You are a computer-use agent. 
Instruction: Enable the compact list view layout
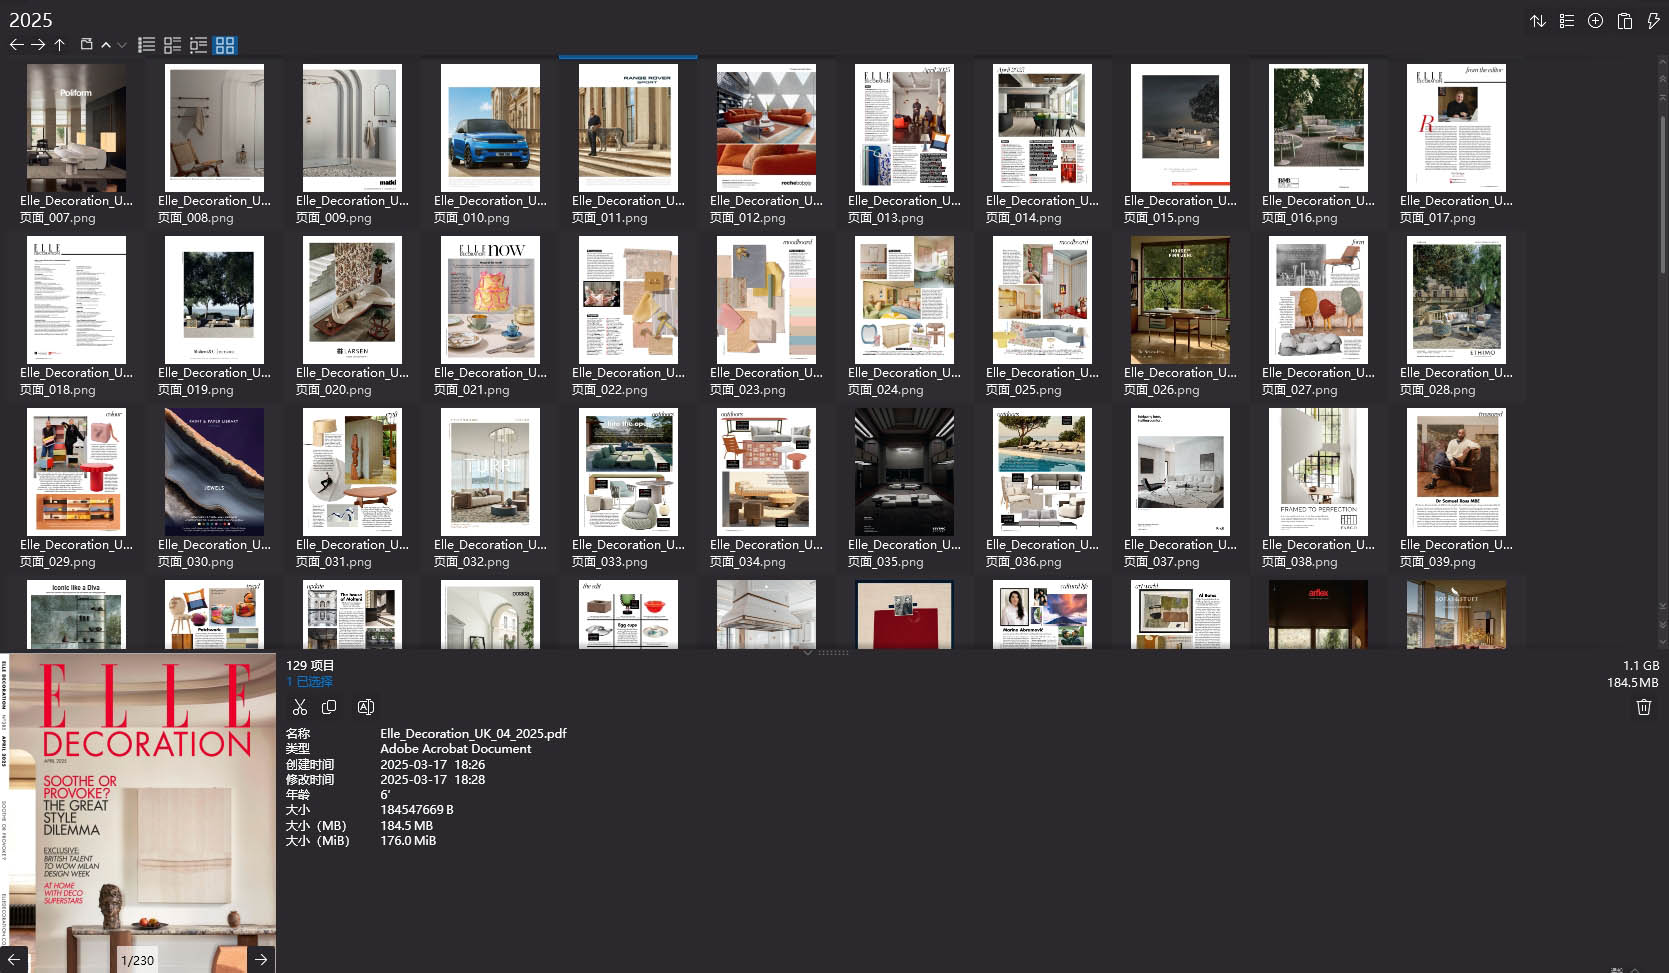172,44
